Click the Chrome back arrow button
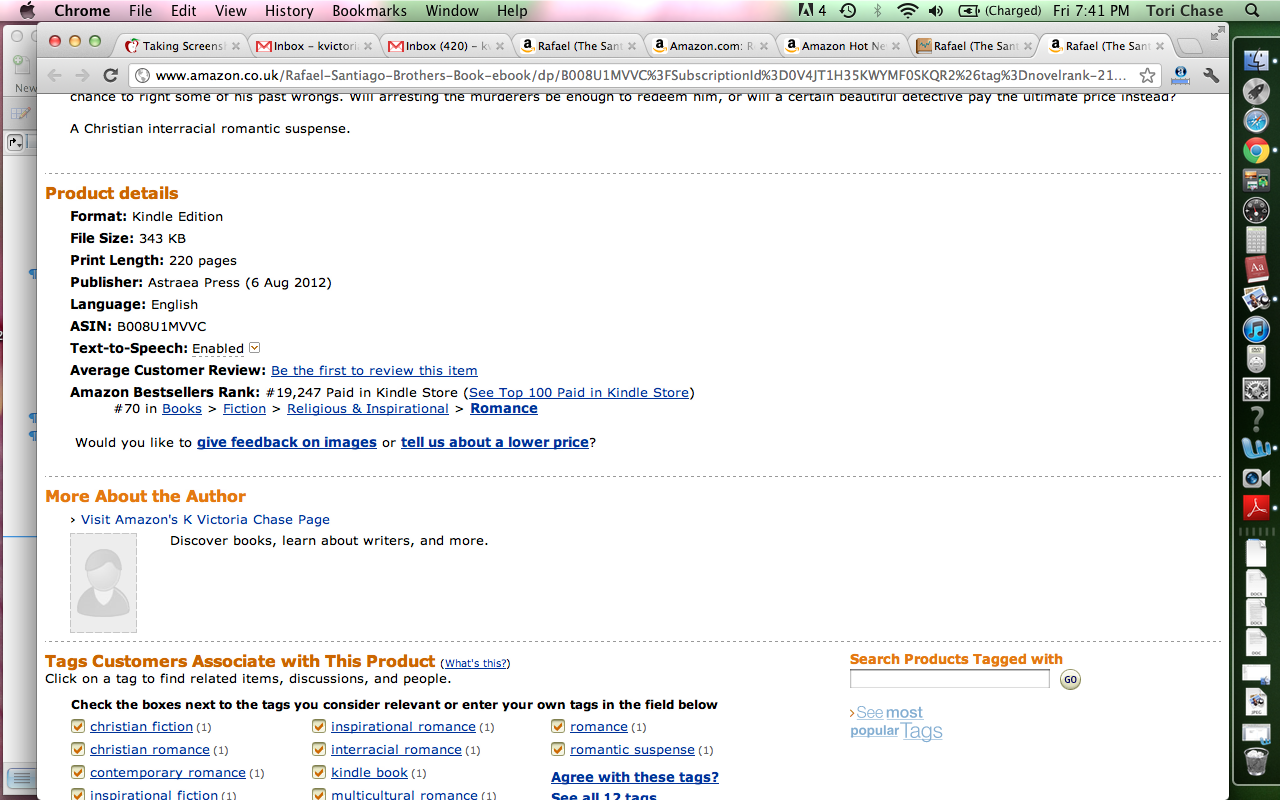1280x800 pixels. point(55,75)
